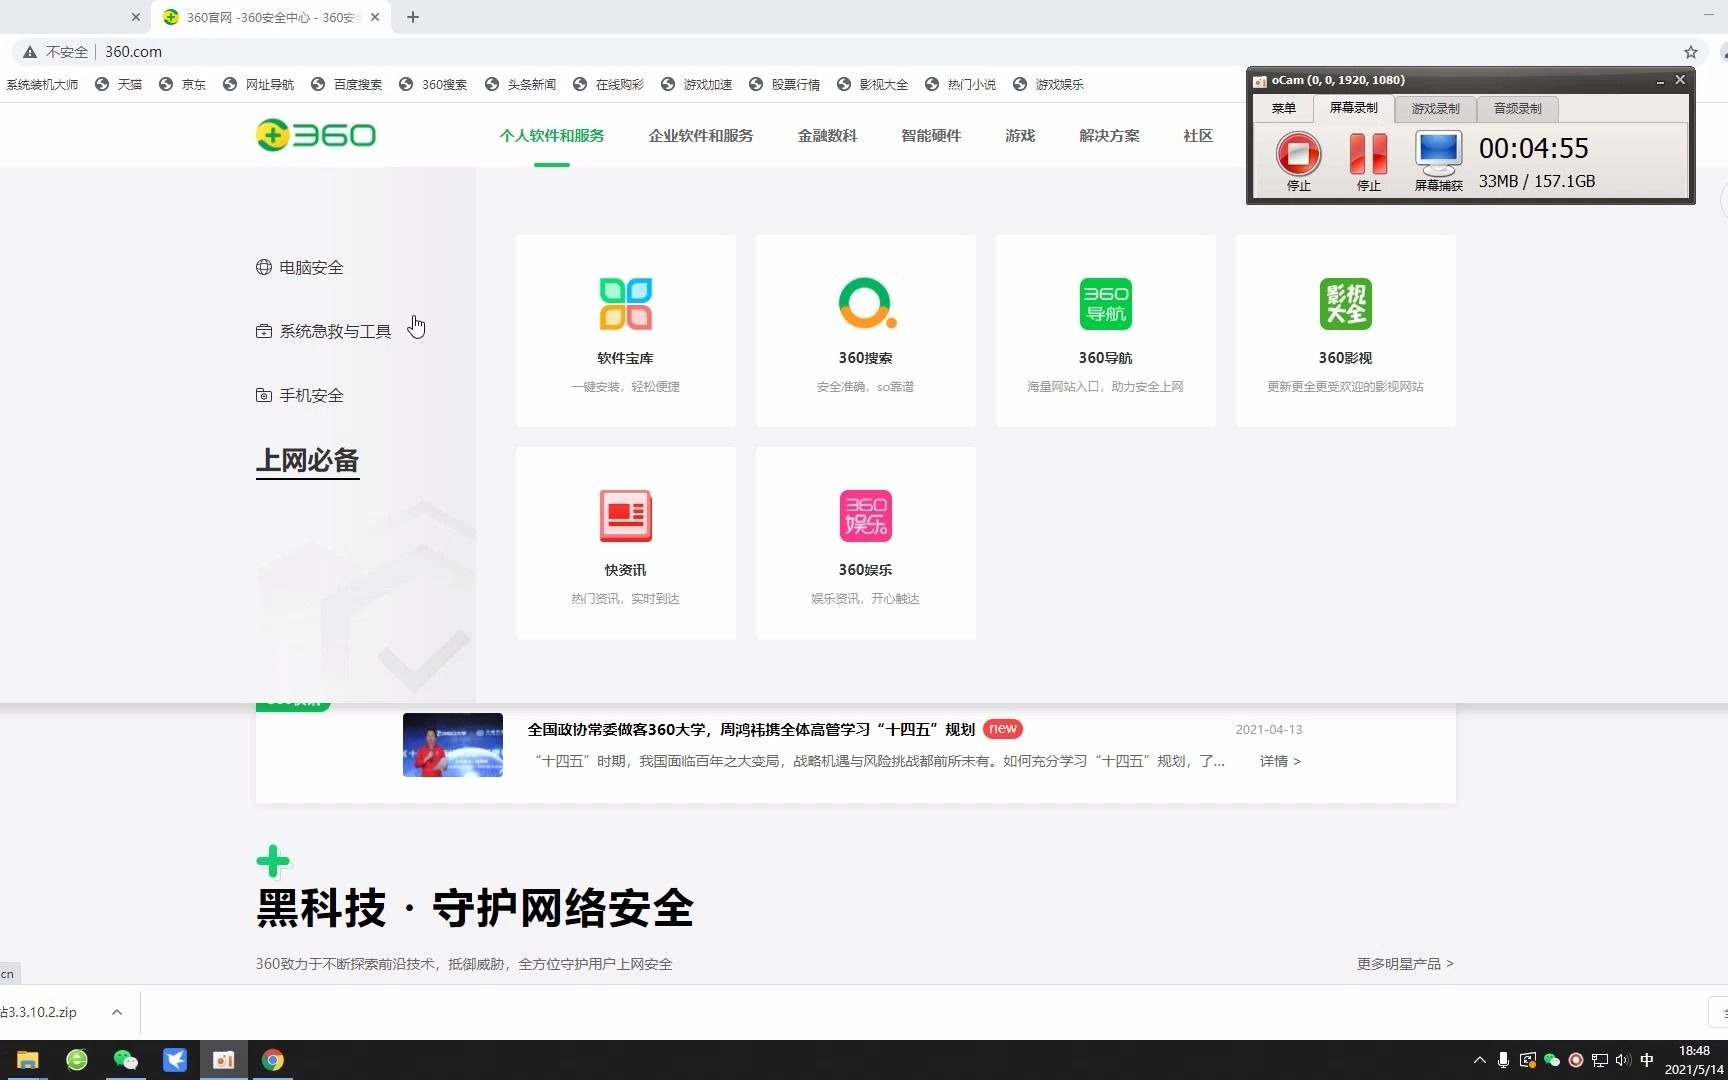Show hidden system tray icons chevron

(x=1479, y=1060)
